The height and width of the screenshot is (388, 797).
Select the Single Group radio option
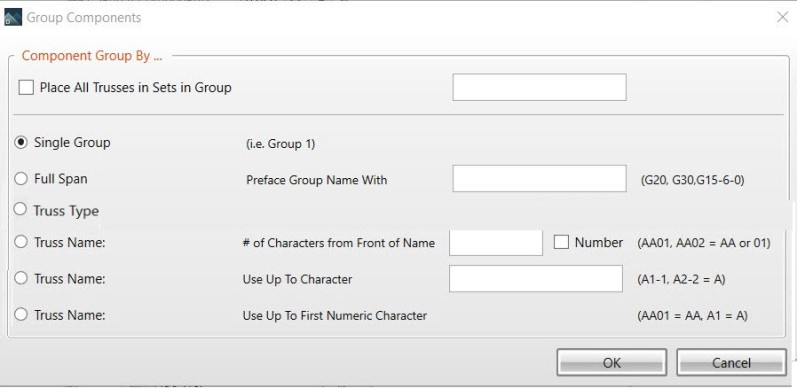click(21, 142)
